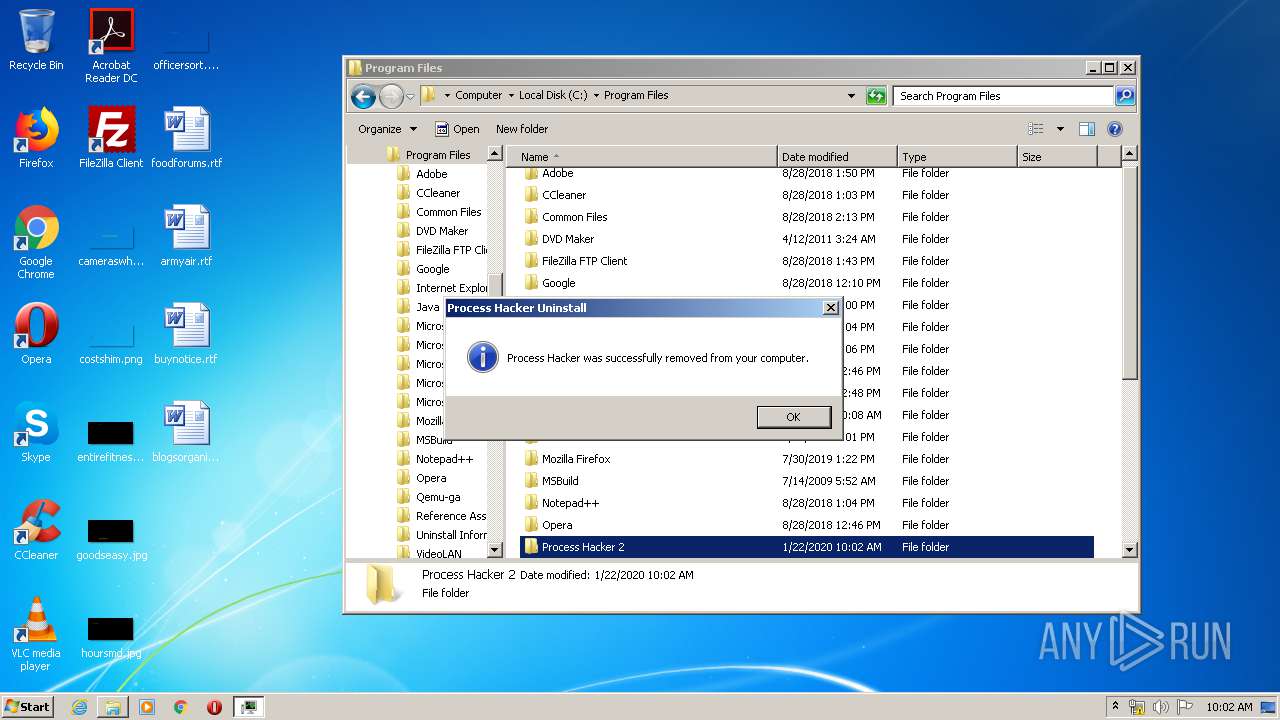Click Local Disk (C:) breadcrumb
The width and height of the screenshot is (1280, 720).
(553, 96)
